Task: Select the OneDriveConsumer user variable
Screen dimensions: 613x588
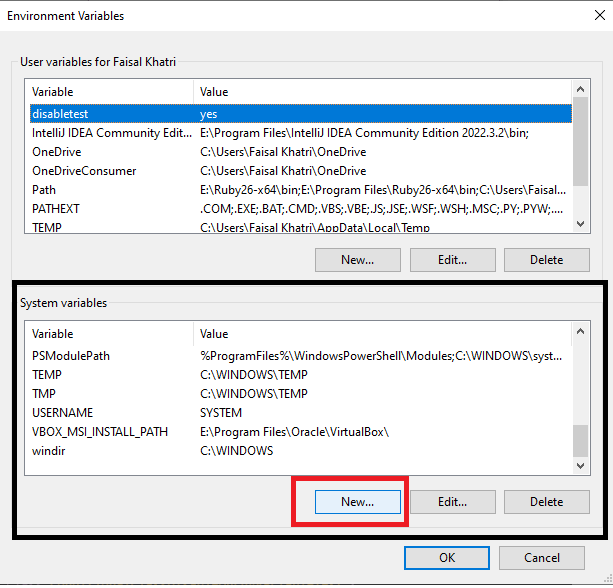Action: pyautogui.click(x=301, y=171)
